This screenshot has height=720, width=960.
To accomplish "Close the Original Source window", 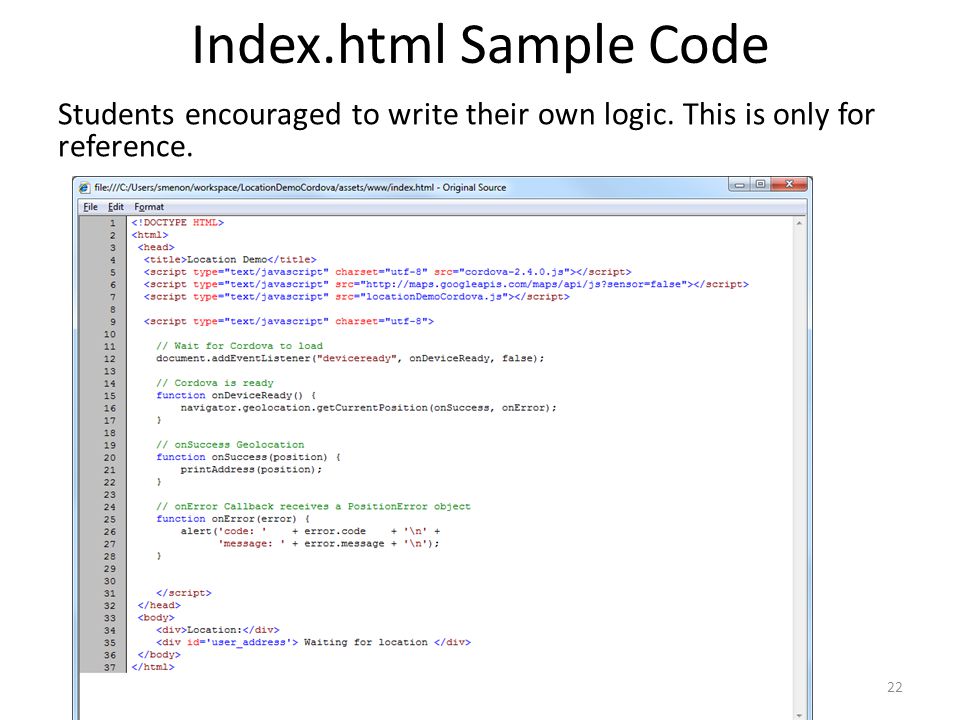I will (789, 184).
